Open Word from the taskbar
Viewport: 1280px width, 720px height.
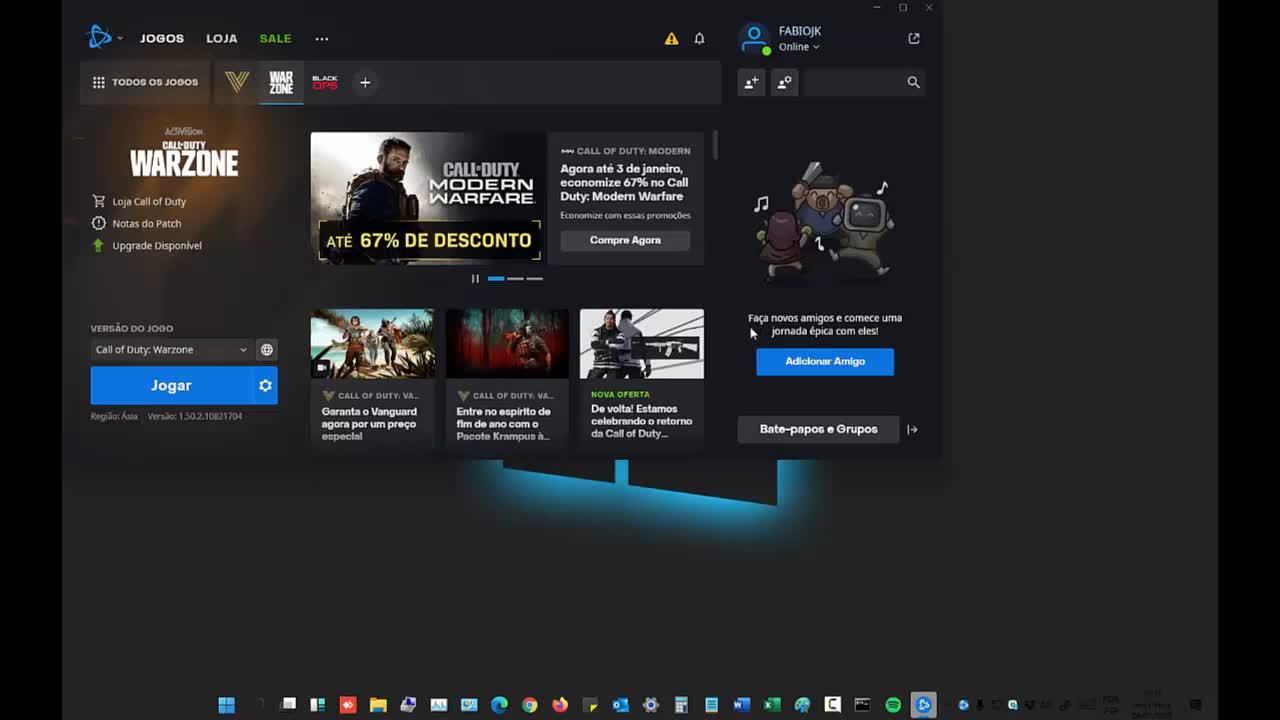[741, 705]
